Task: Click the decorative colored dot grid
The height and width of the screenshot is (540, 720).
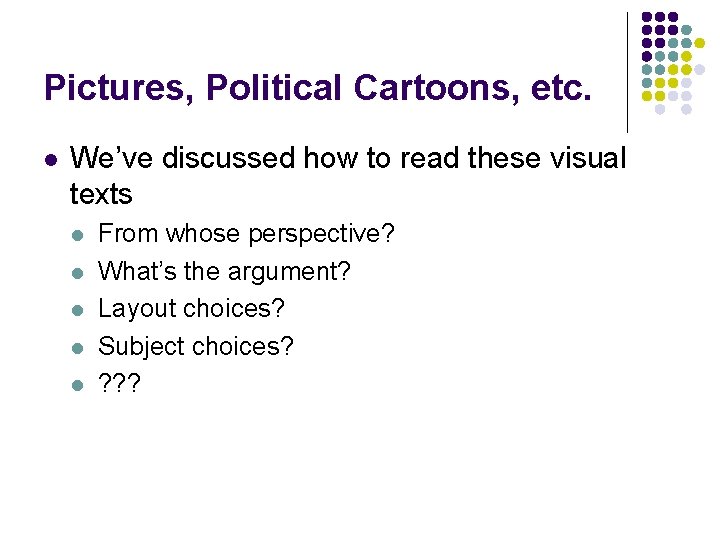Action: (x=673, y=63)
